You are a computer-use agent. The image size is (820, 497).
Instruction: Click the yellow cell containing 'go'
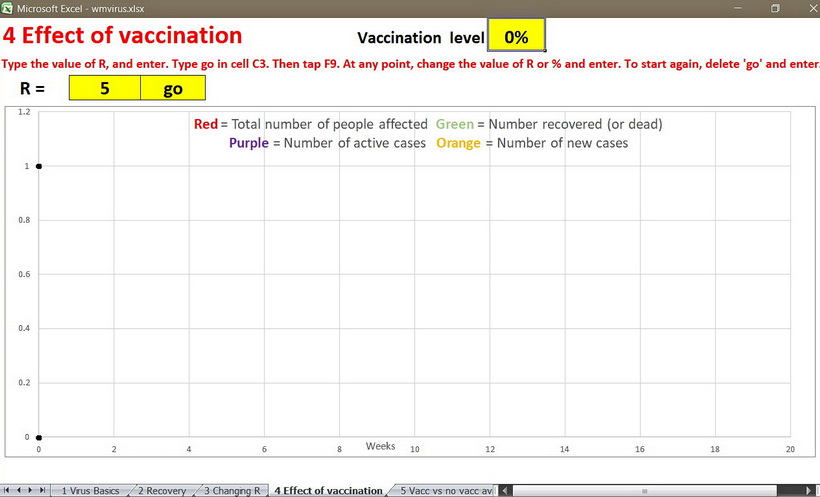click(x=172, y=88)
